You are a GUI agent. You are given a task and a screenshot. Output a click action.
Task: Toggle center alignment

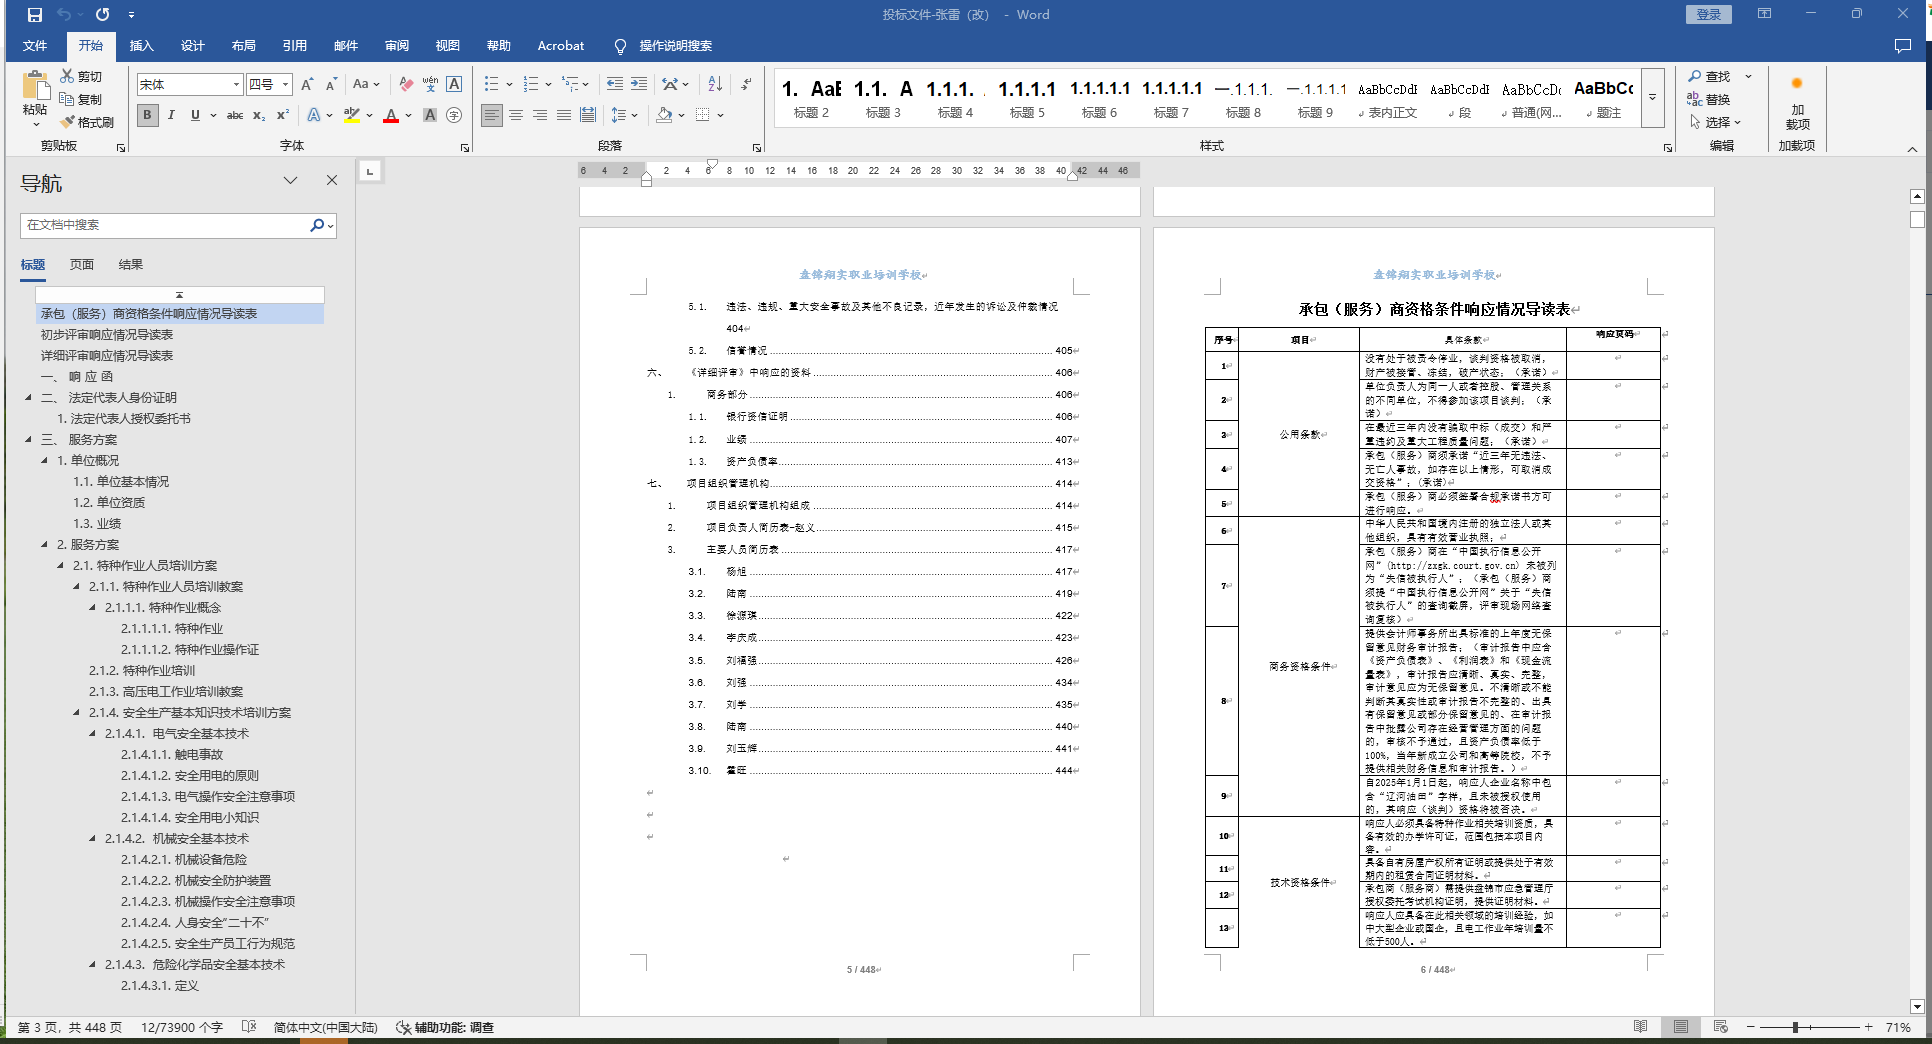click(x=516, y=115)
